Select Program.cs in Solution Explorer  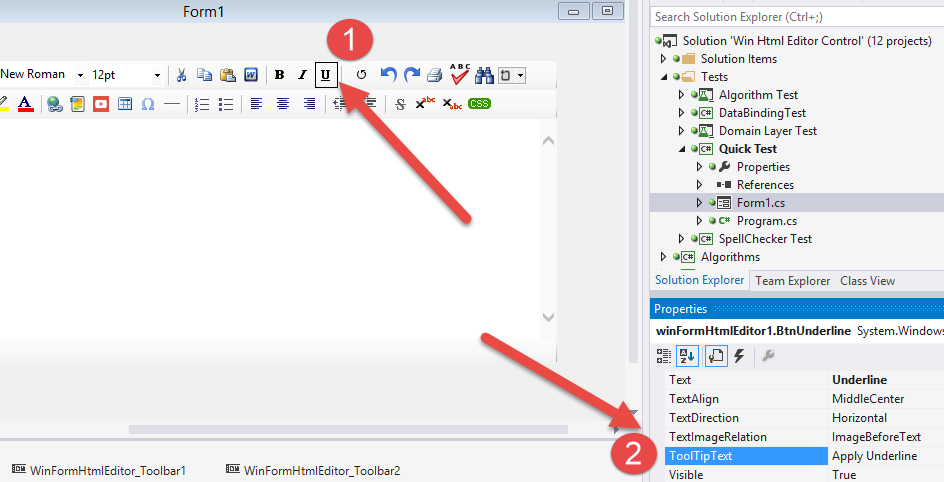[x=766, y=221]
